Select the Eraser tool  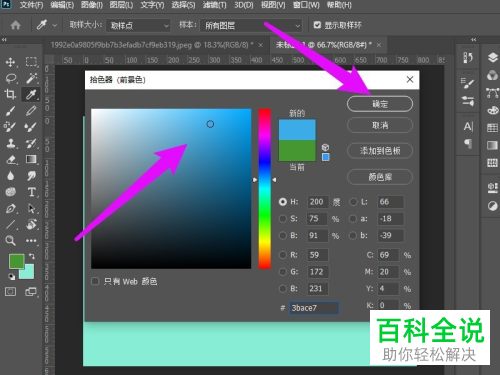coord(11,160)
